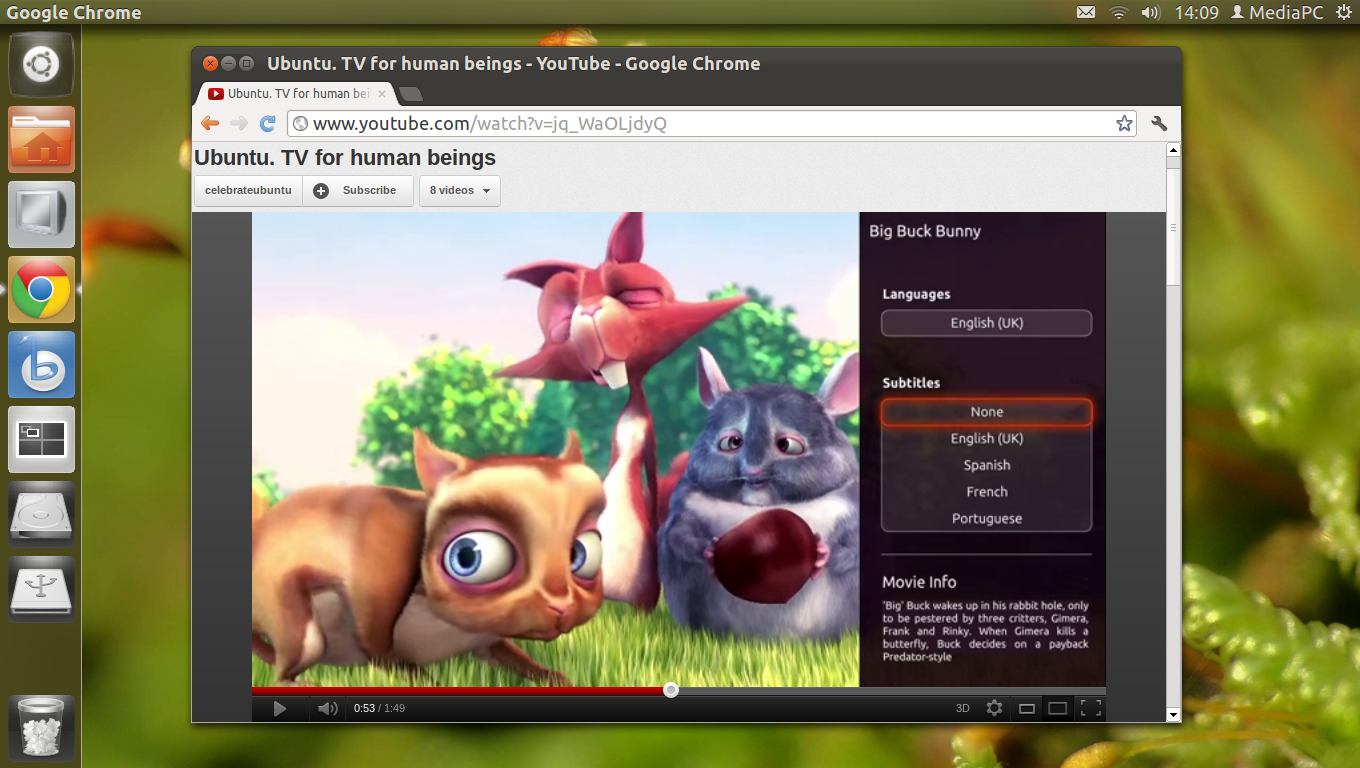The image size is (1360, 768).
Task: Open the blue Banshee-style b application icon
Action: click(x=41, y=365)
